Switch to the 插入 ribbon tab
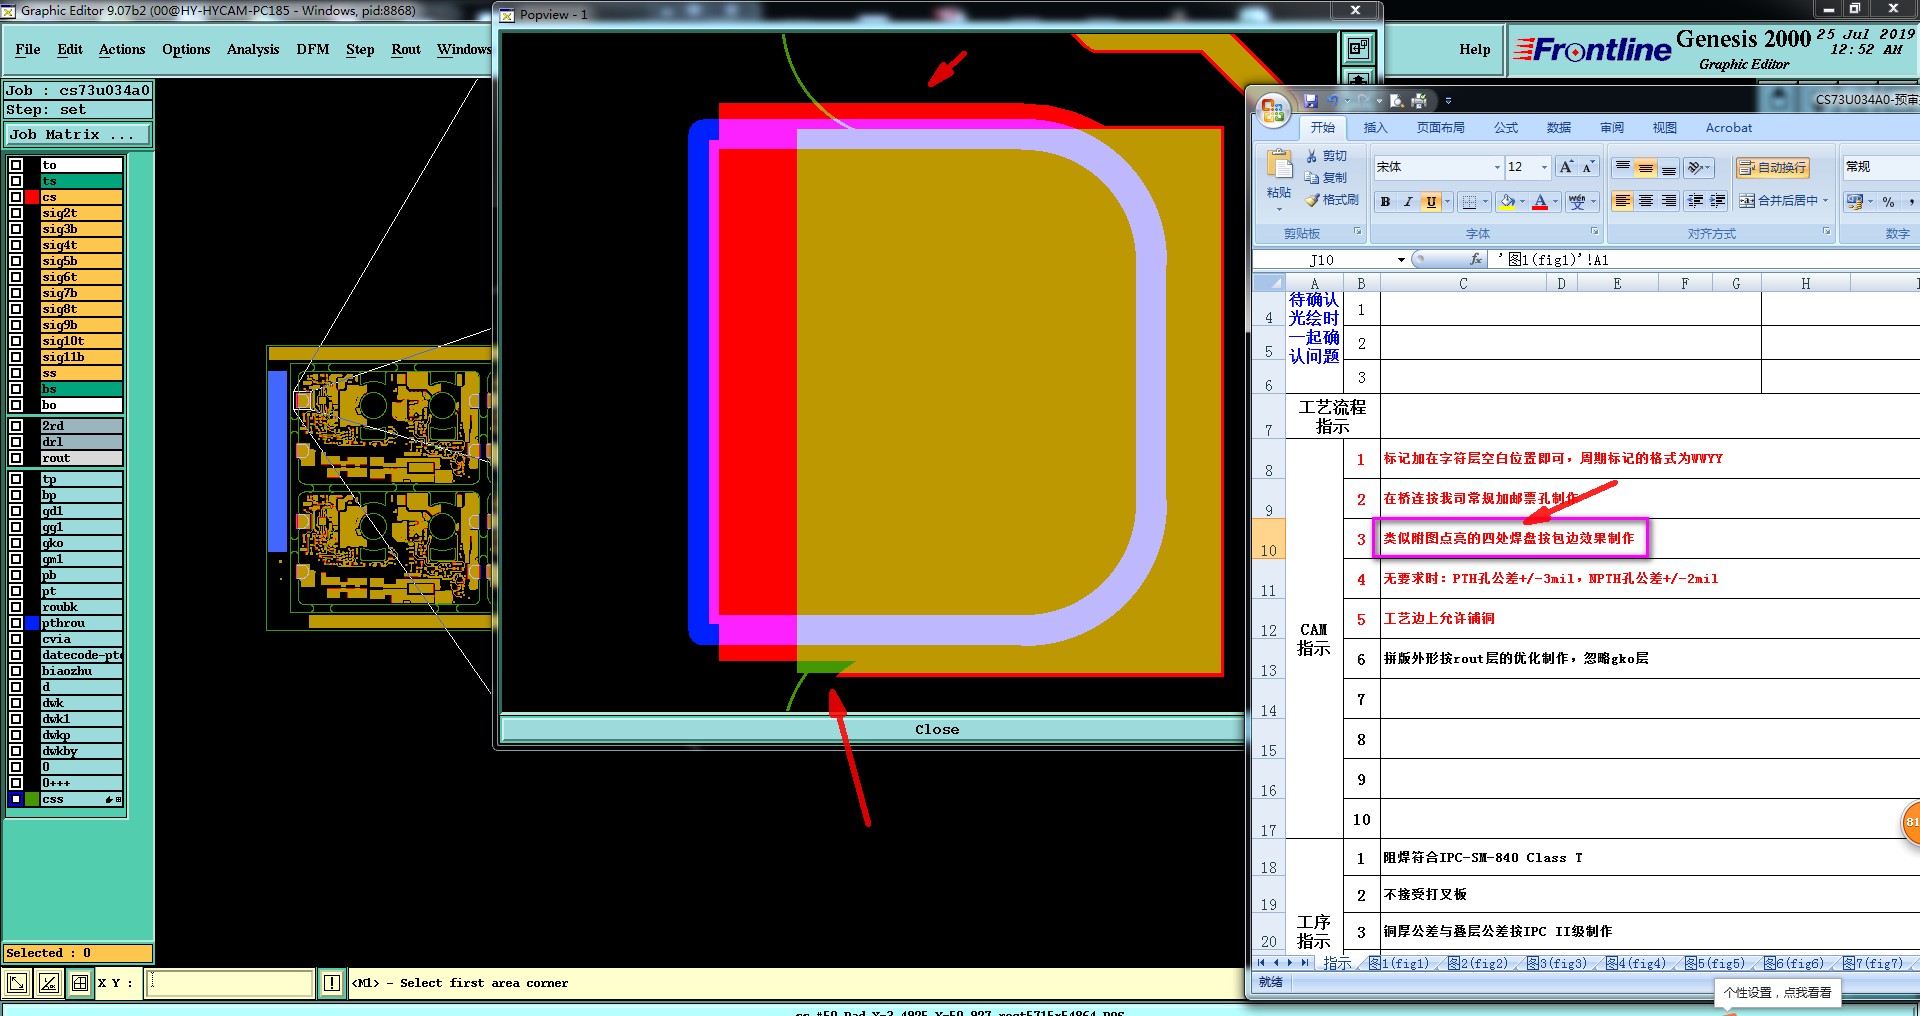Viewport: 1920px width, 1016px height. (x=1376, y=128)
